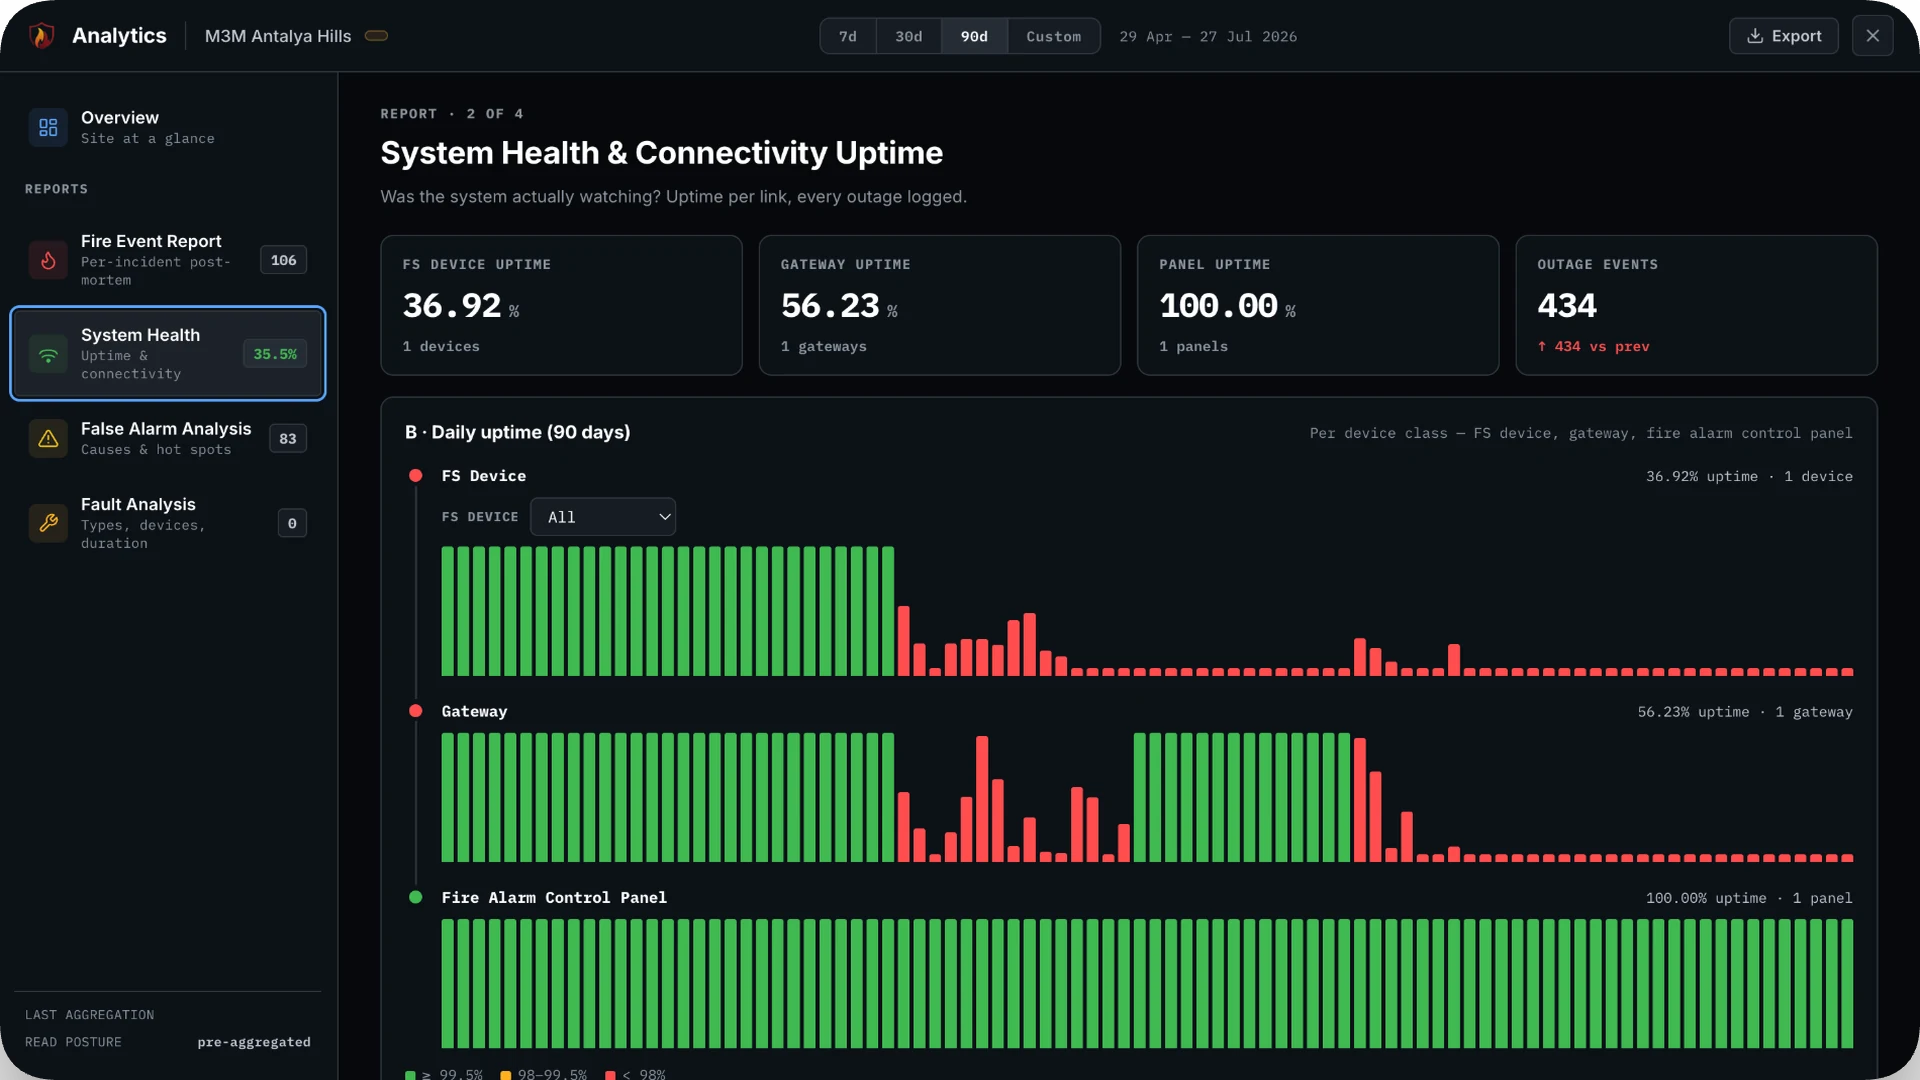Click the '434 vs prev' change indicator
Screen dimensions: 1920x1080
[x=1594, y=347]
